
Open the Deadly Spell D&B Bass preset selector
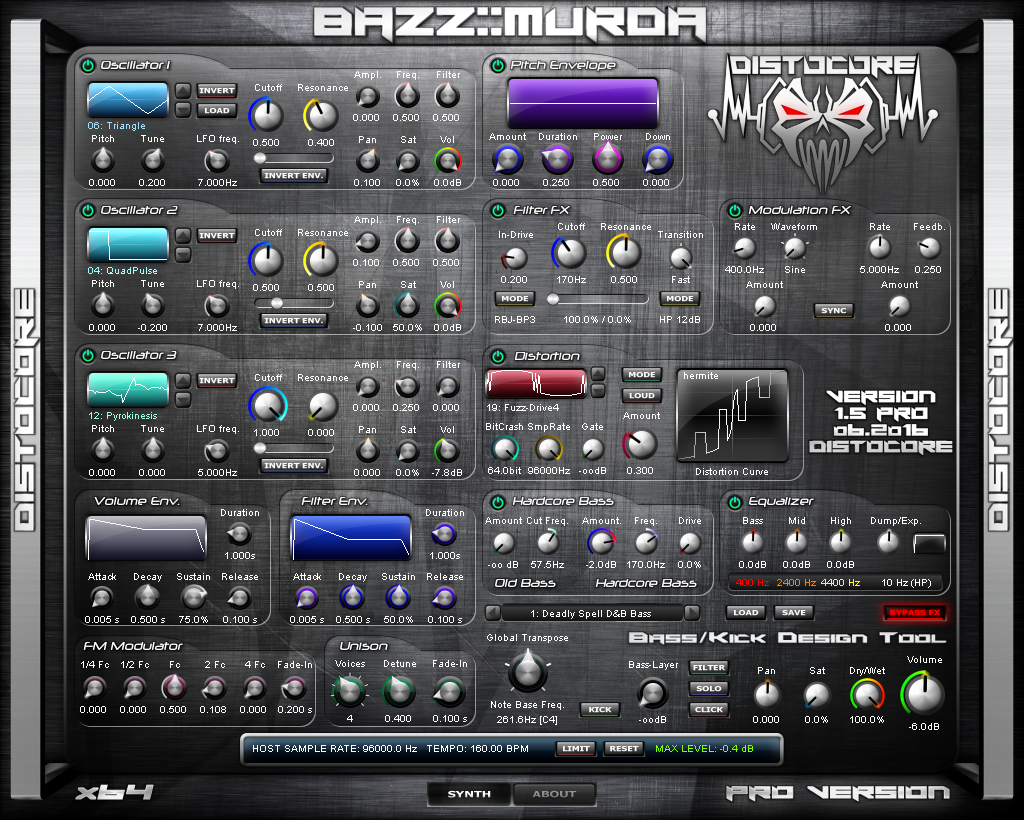592,614
